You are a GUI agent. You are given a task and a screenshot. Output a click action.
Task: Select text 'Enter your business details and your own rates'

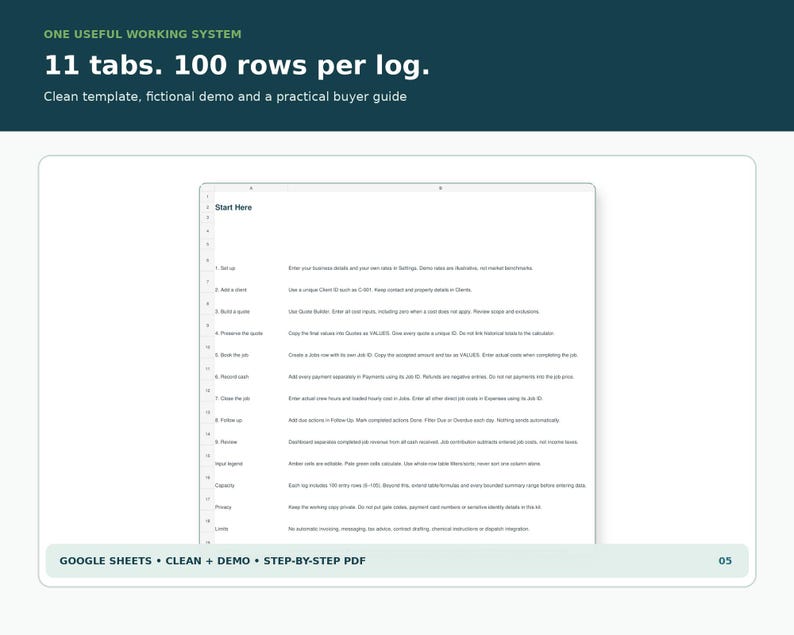(340, 268)
